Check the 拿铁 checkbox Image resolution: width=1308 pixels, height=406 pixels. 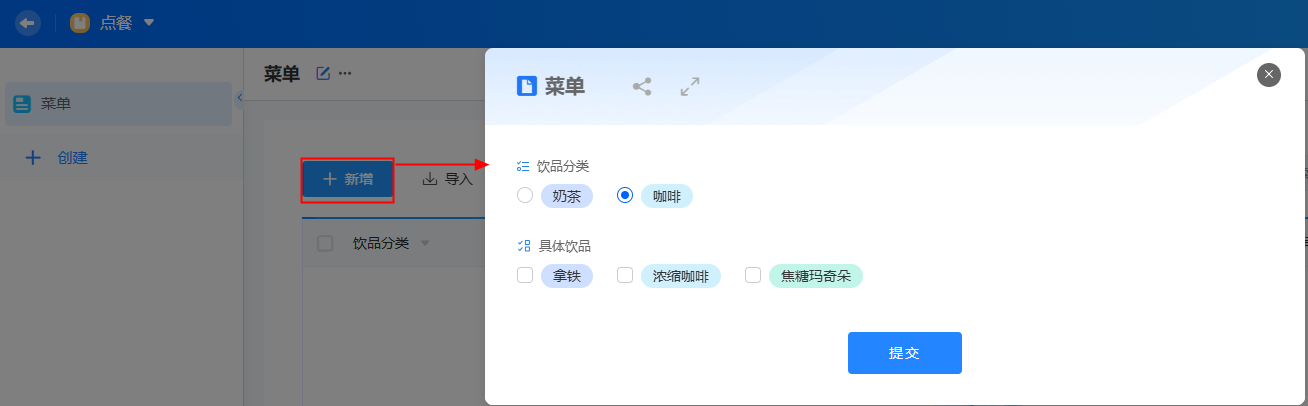tap(525, 275)
